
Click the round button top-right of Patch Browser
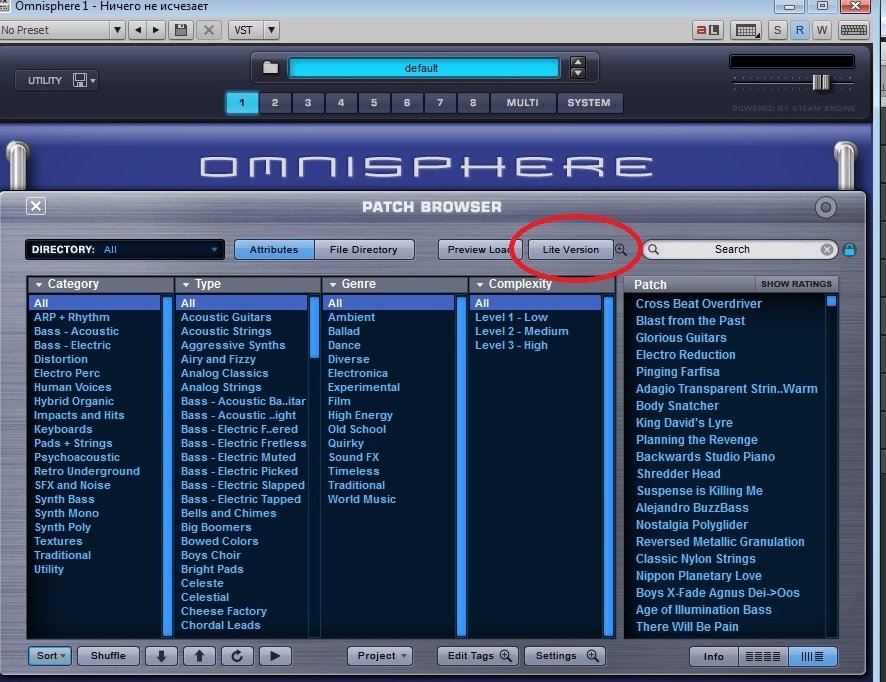pos(826,208)
